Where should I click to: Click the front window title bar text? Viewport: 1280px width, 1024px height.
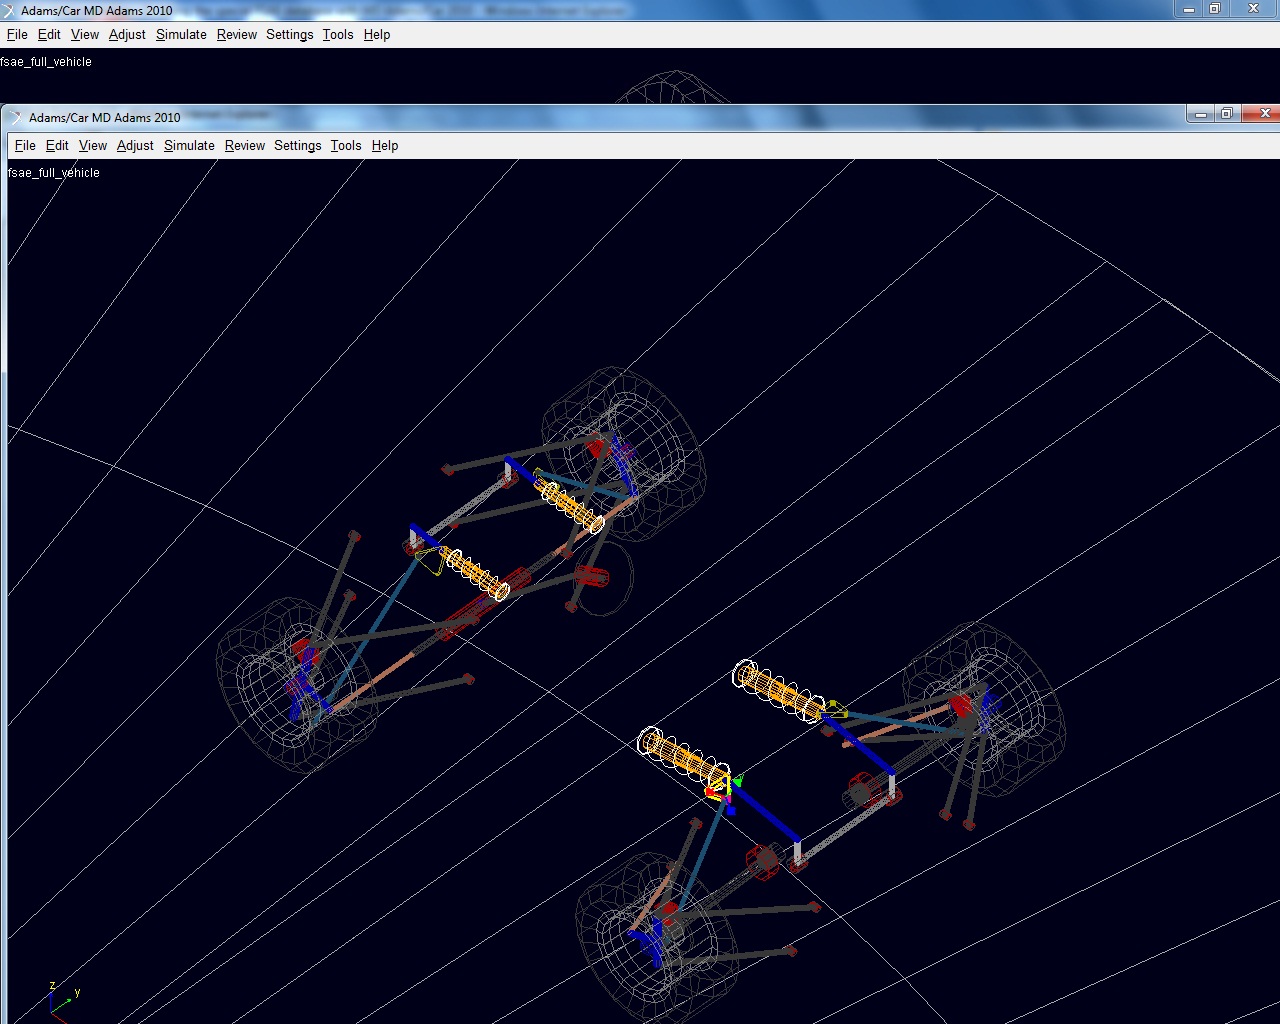pyautogui.click(x=105, y=118)
